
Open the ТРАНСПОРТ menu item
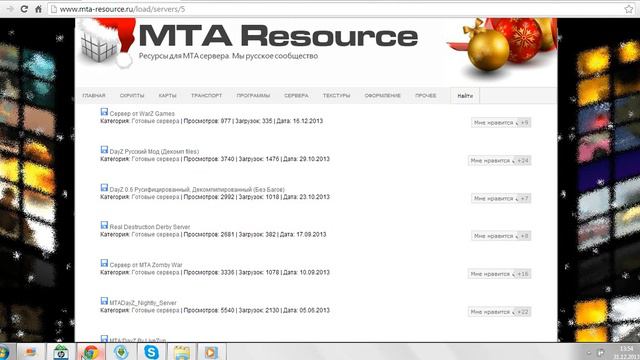pyautogui.click(x=207, y=96)
